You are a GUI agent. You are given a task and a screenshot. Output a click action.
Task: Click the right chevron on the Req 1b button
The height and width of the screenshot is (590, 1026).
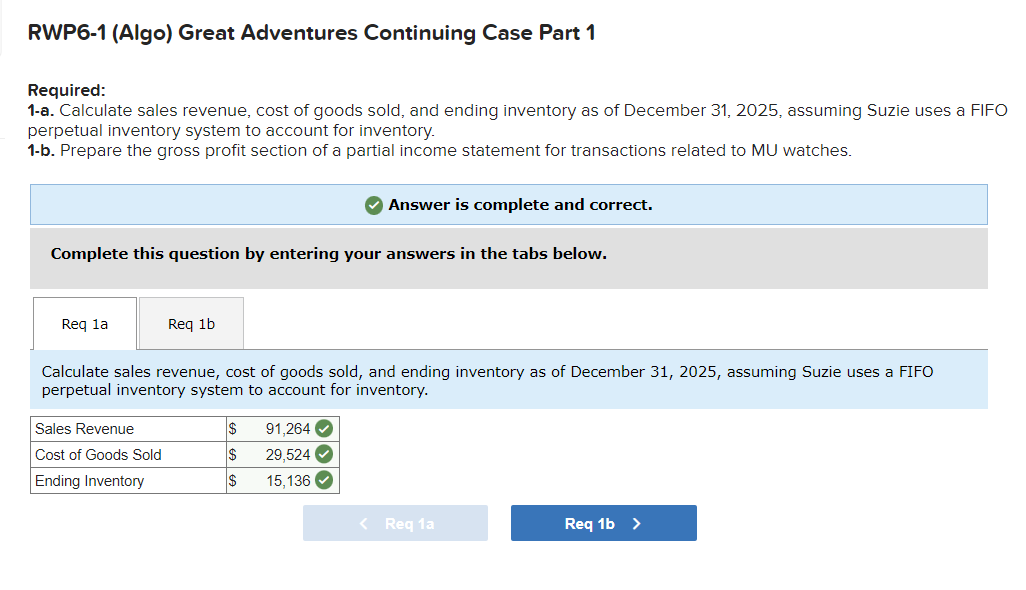(636, 522)
